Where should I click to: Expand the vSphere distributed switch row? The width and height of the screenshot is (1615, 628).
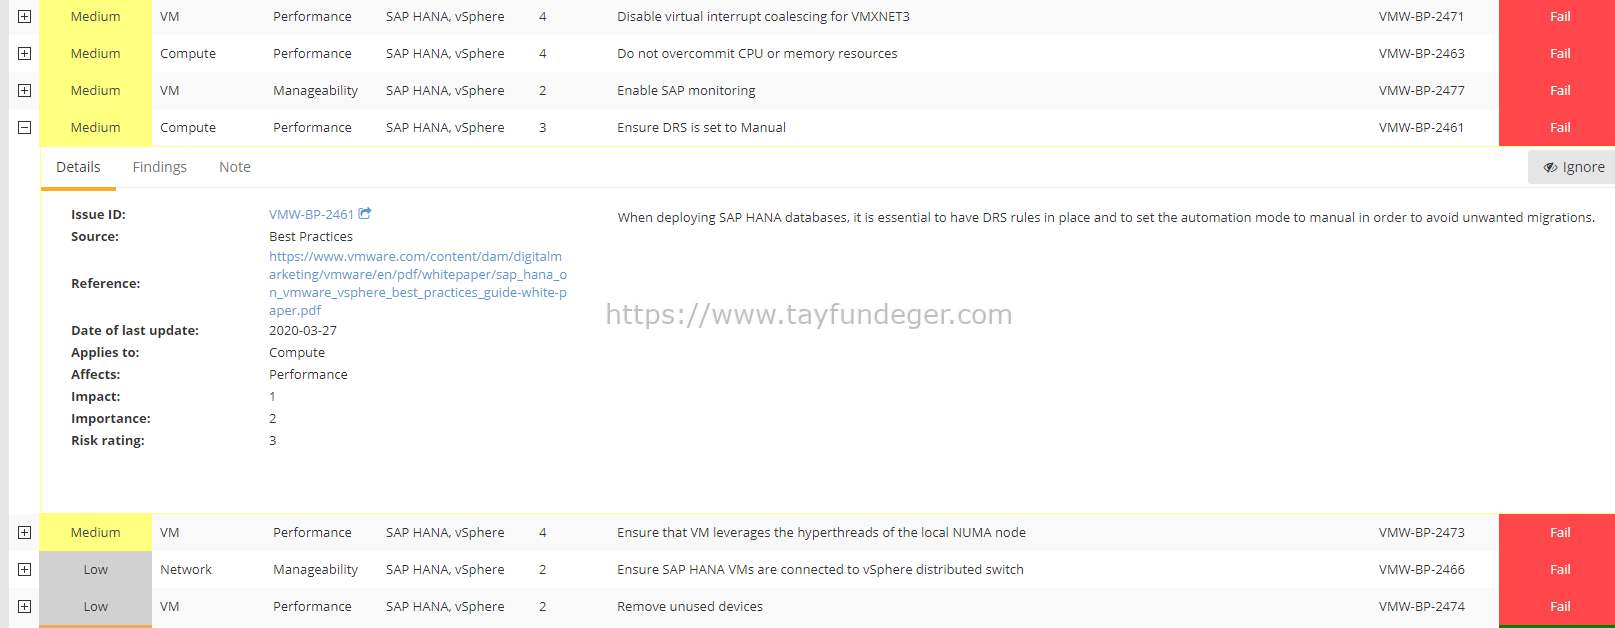tap(25, 569)
